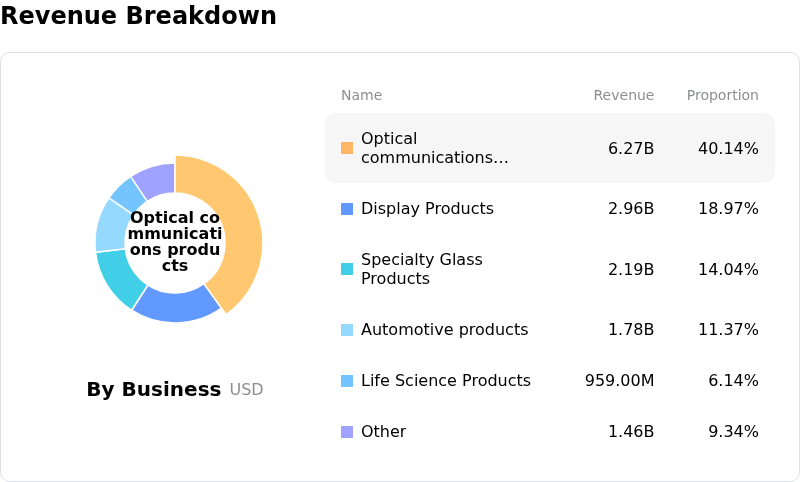Click the purple Other legend swatch

tap(347, 432)
